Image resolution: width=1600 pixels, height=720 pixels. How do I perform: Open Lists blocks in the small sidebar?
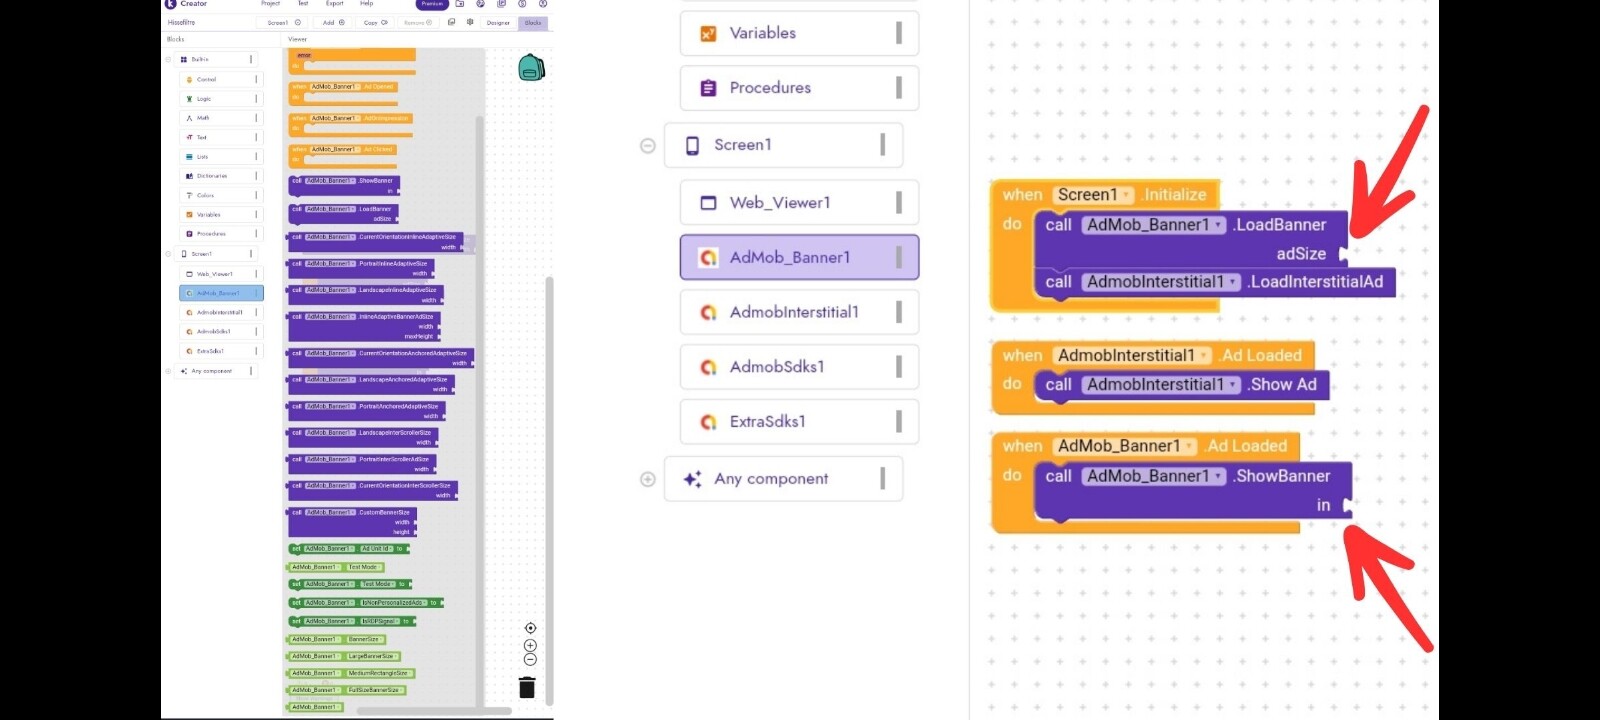click(221, 157)
